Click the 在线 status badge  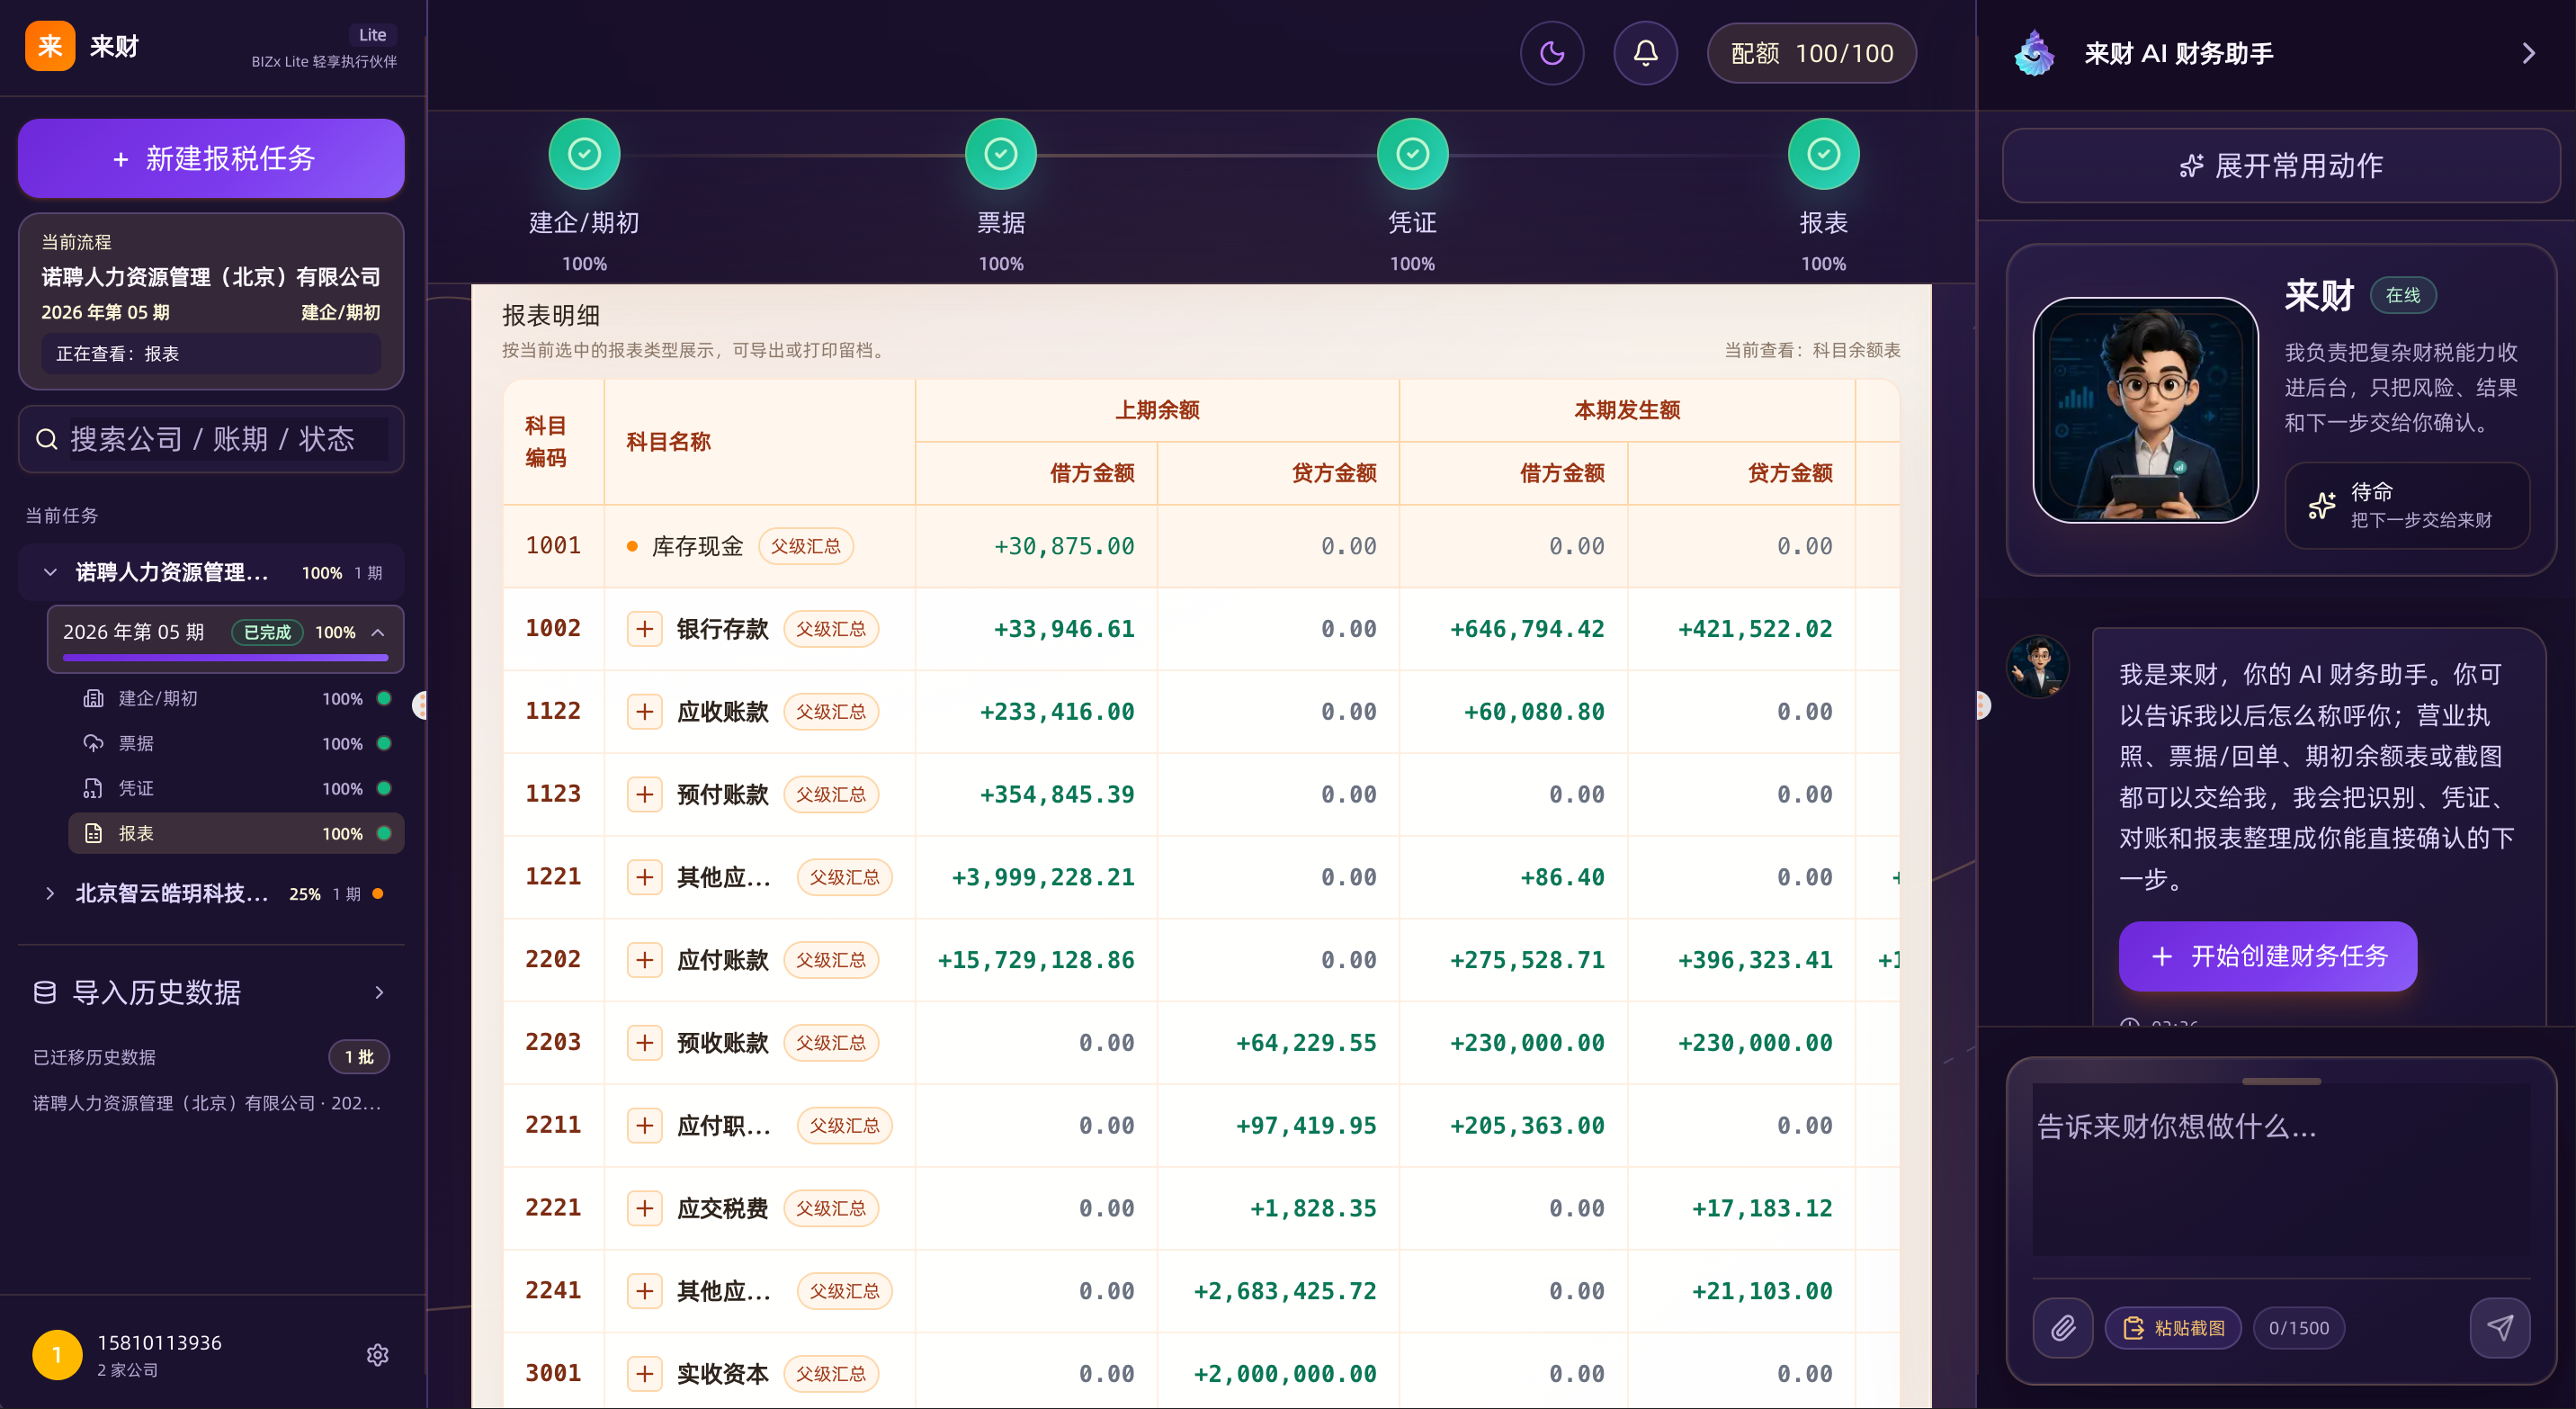point(2402,295)
